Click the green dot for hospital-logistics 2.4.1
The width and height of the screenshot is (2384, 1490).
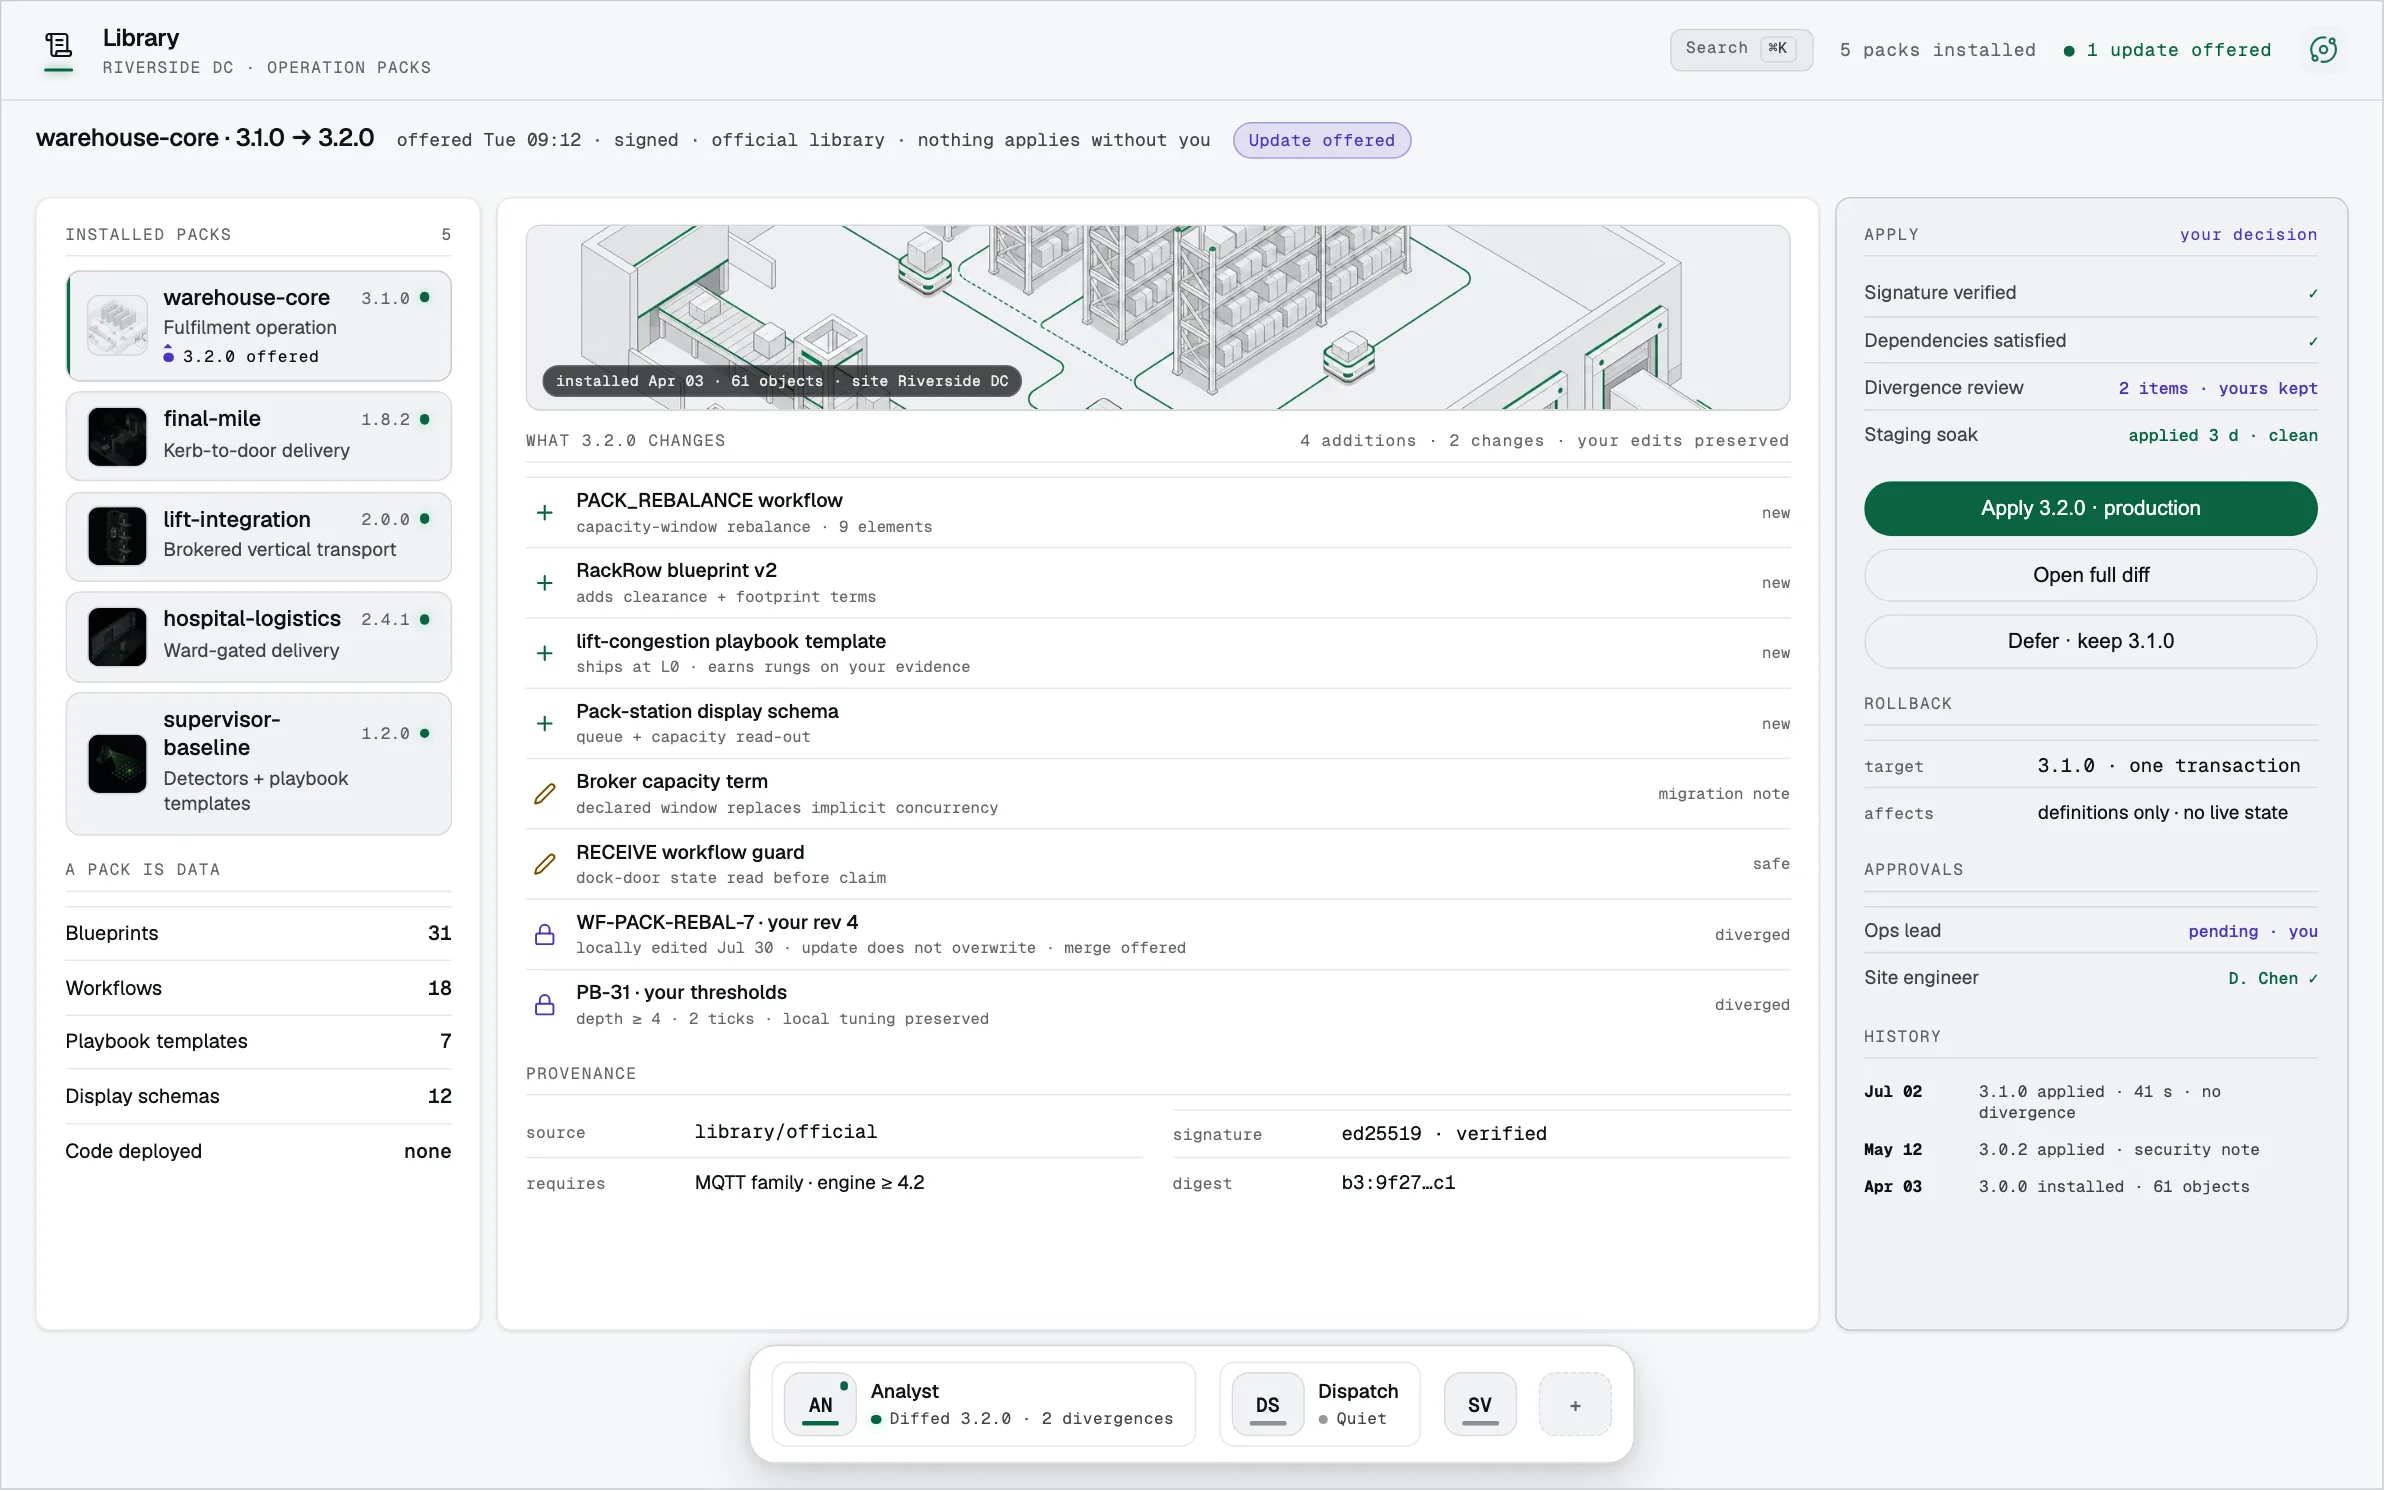[425, 619]
